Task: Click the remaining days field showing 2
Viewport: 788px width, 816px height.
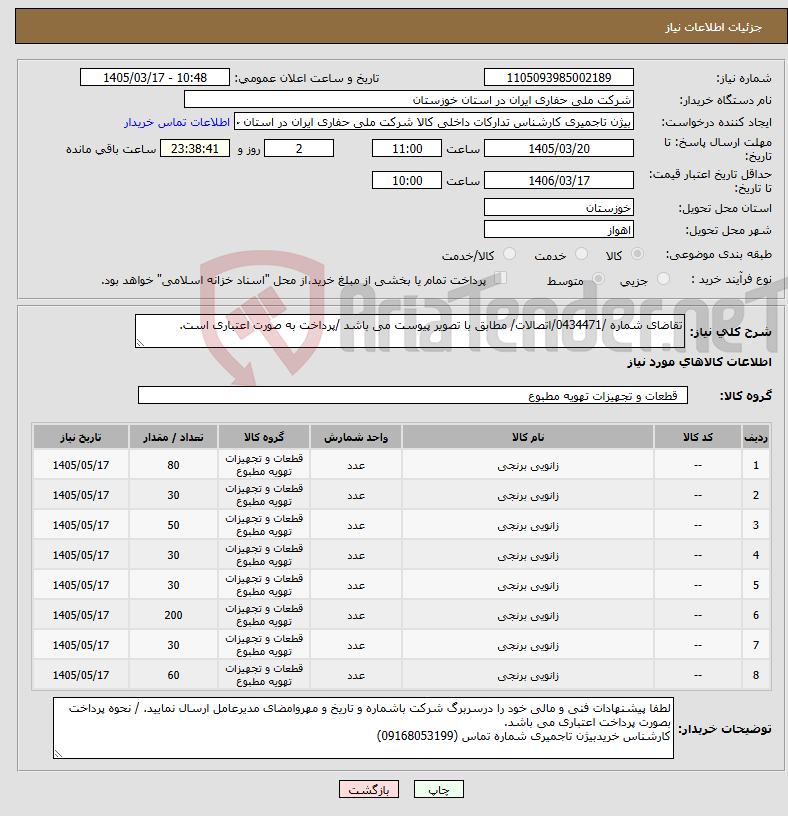Action: point(299,149)
